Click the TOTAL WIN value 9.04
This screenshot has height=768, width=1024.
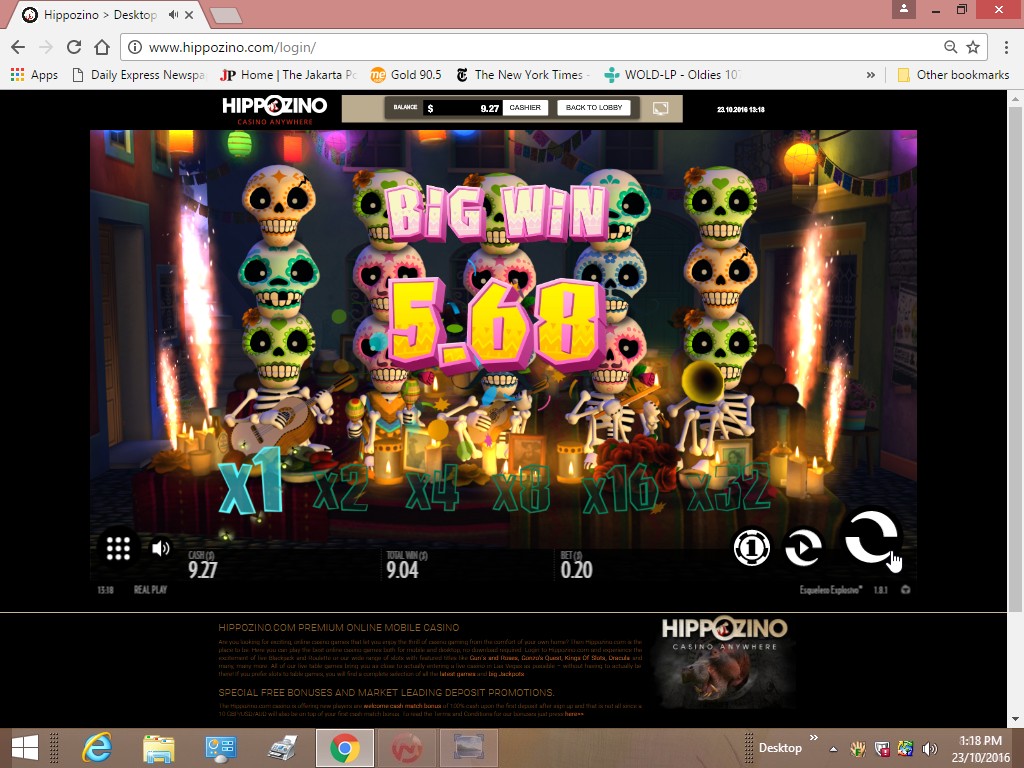point(402,569)
